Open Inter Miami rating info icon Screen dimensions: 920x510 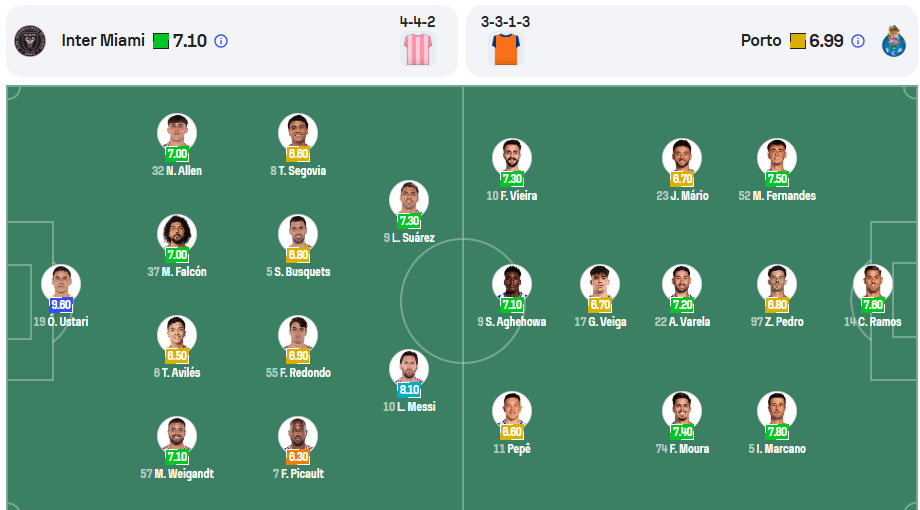point(221,41)
